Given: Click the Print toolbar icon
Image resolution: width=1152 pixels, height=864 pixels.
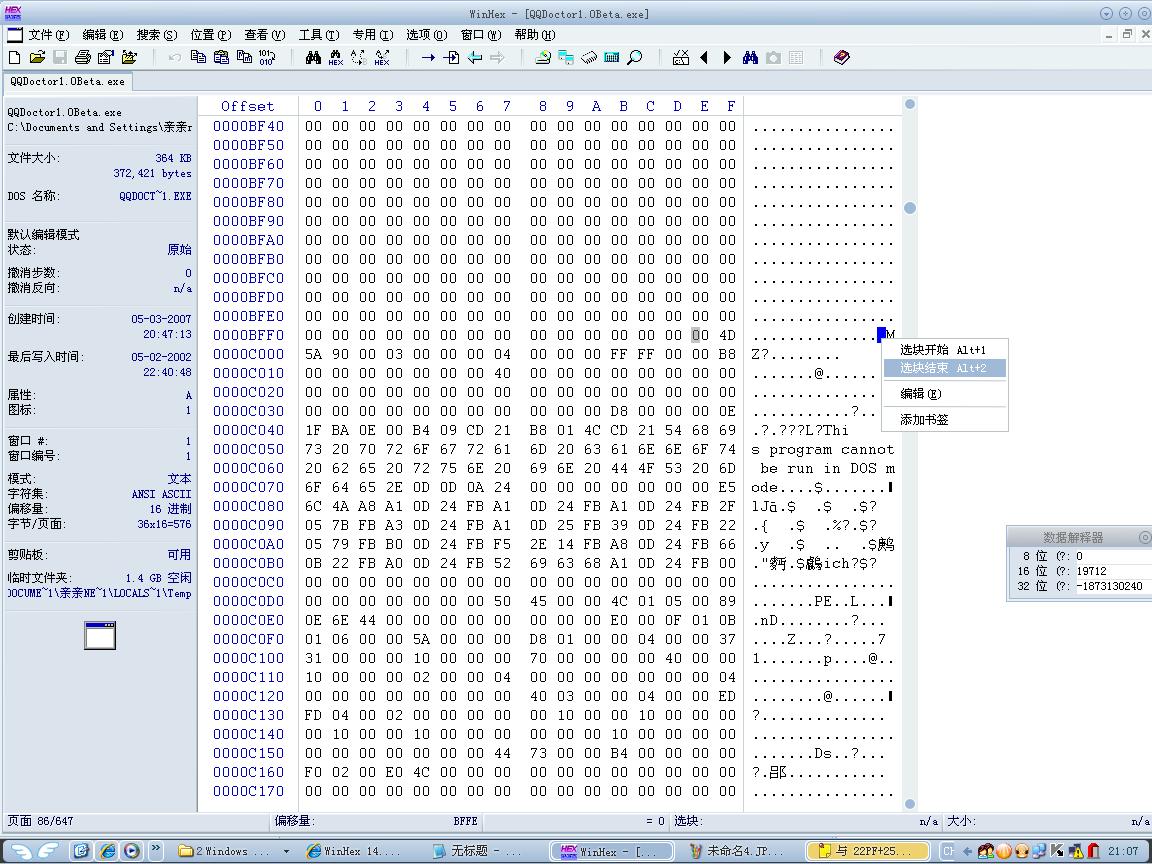Looking at the screenshot, I should coord(83,57).
